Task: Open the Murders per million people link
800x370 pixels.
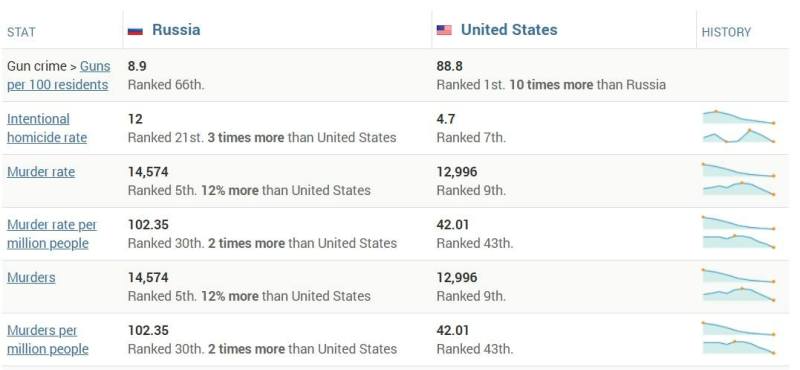Action: 47,340
